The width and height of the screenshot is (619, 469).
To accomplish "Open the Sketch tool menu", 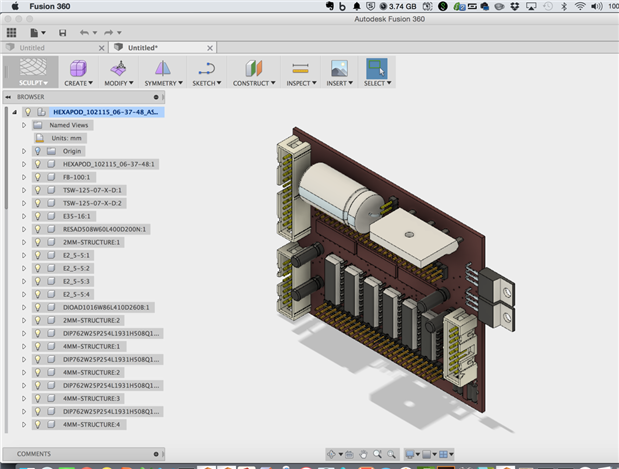I will [x=206, y=83].
